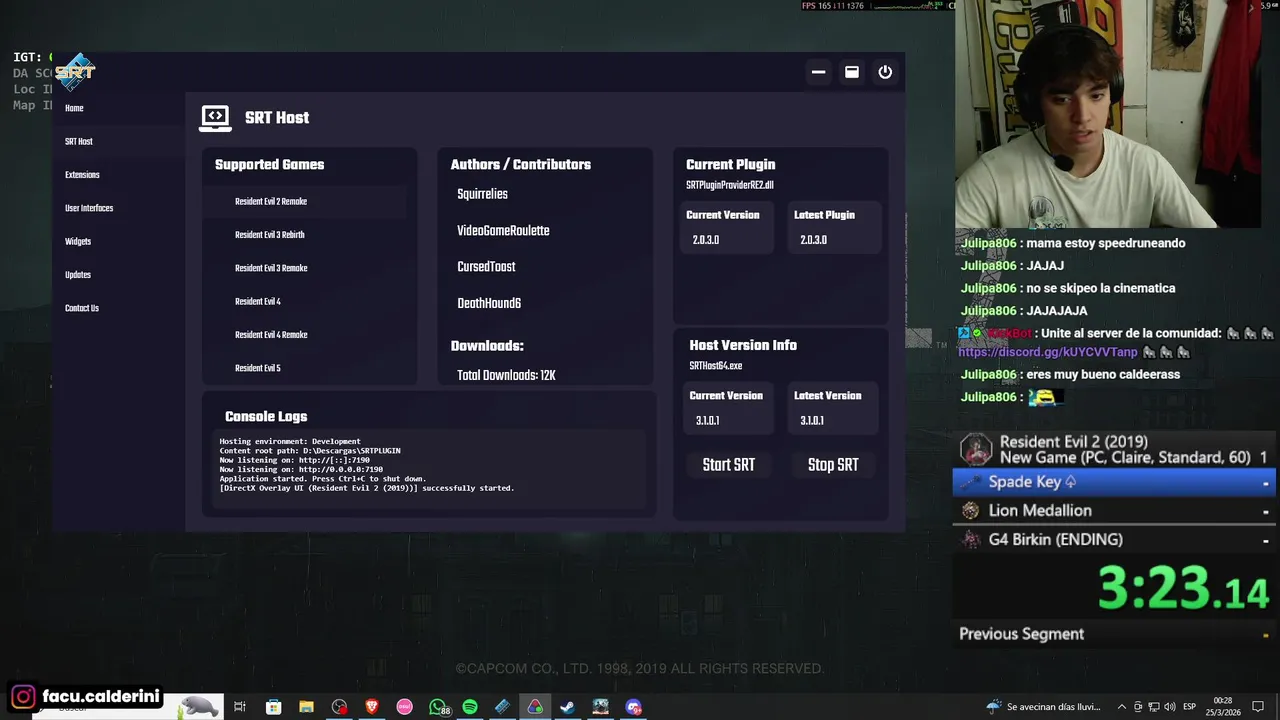Open File Explorer from the taskbar

coord(306,708)
